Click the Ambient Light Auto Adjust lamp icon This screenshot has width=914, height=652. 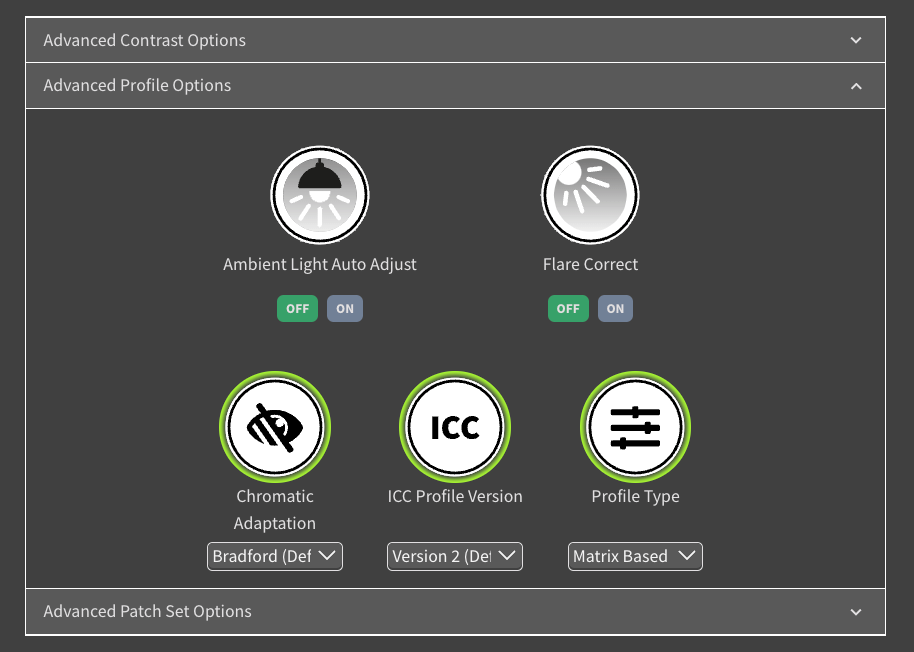point(320,195)
